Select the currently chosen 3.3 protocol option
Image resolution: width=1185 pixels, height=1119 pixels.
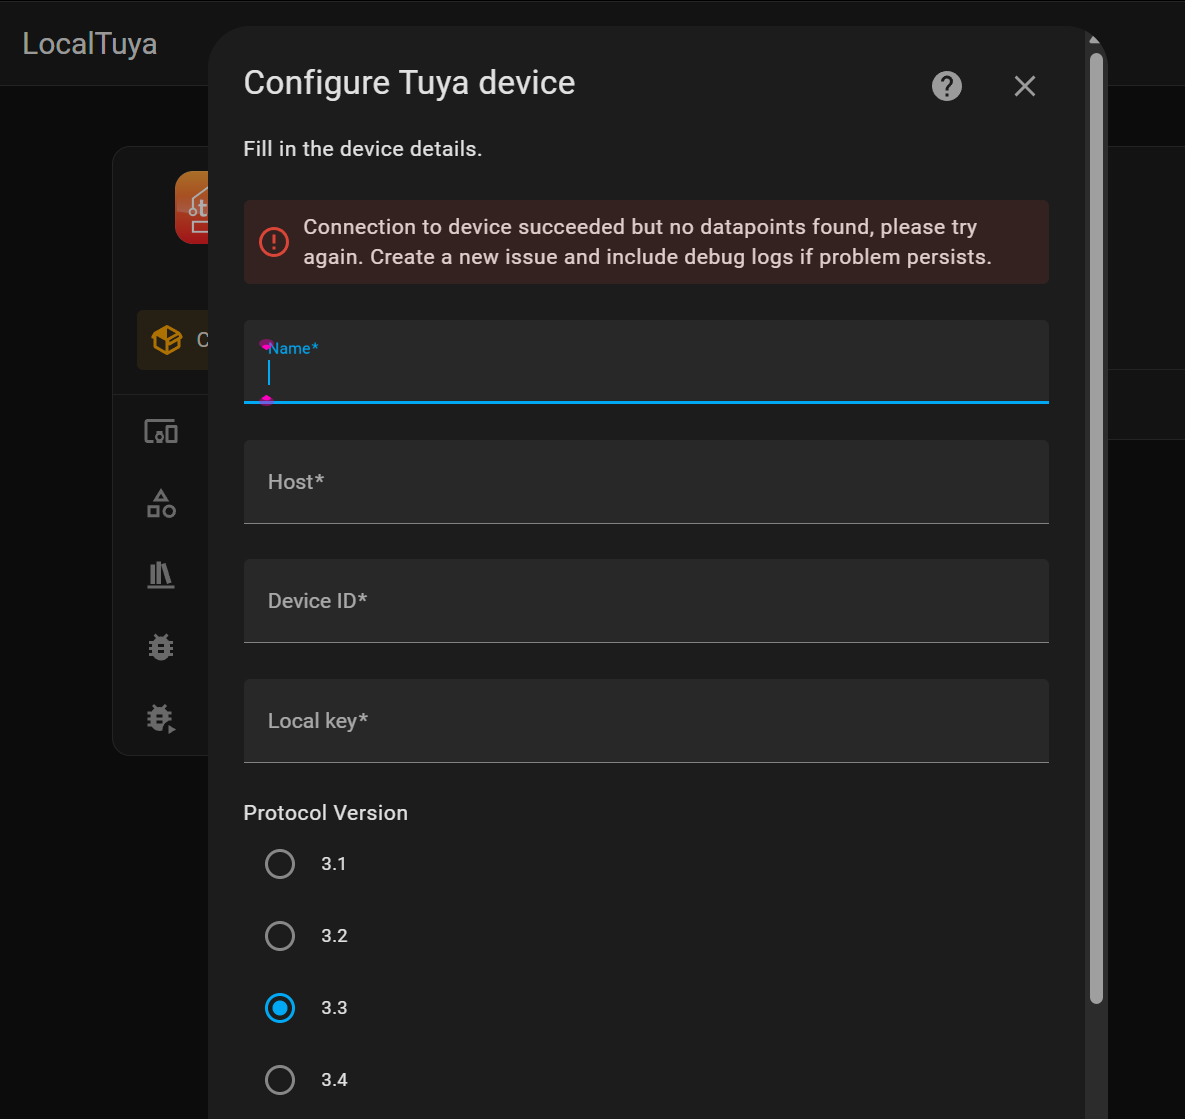[x=280, y=1008]
